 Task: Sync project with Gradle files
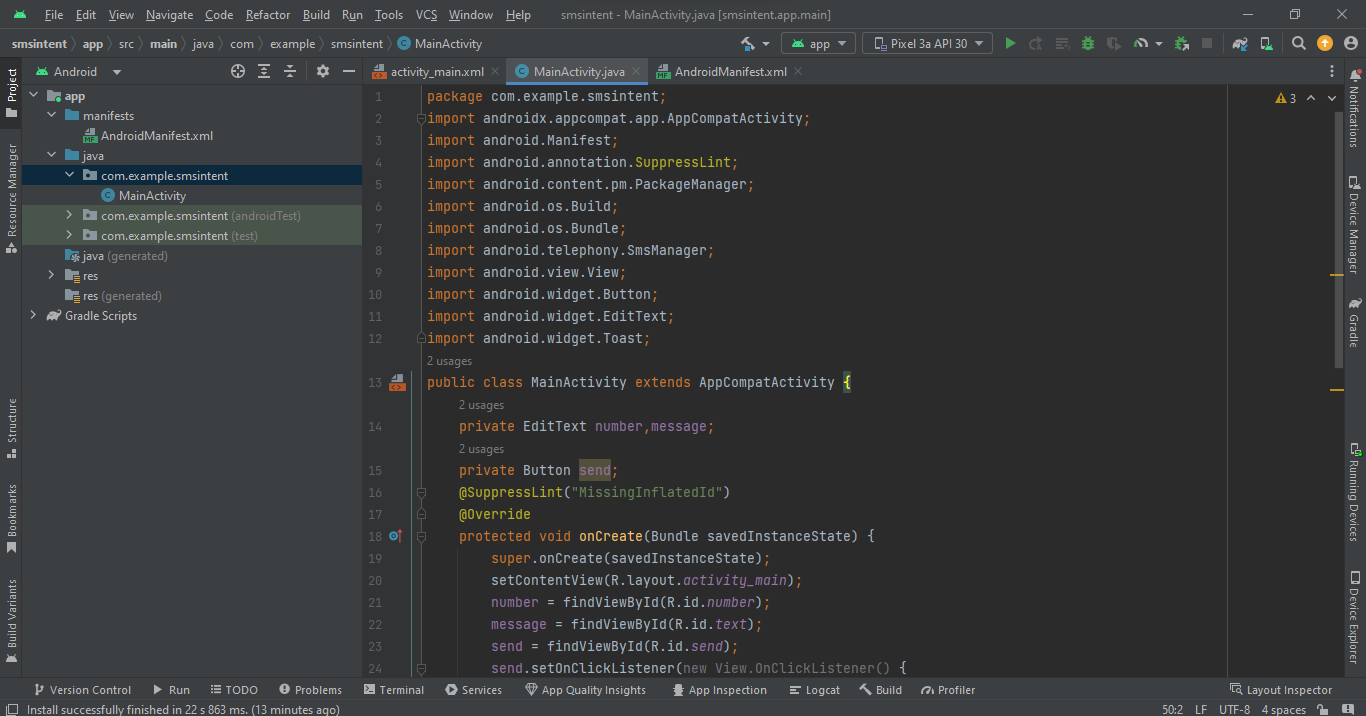(x=1241, y=44)
